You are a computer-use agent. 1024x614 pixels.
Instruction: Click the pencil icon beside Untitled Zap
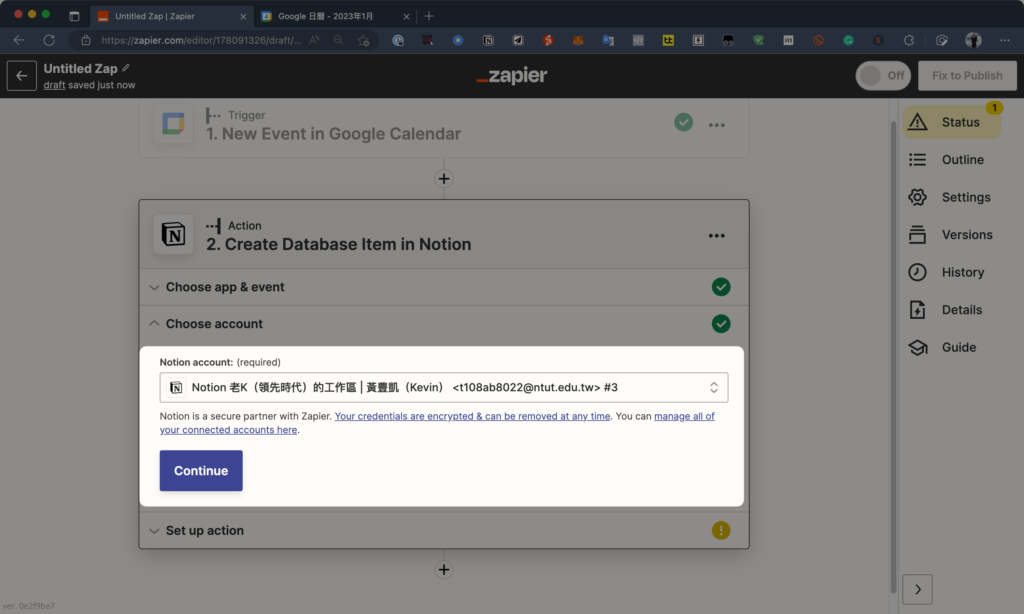[x=126, y=68]
